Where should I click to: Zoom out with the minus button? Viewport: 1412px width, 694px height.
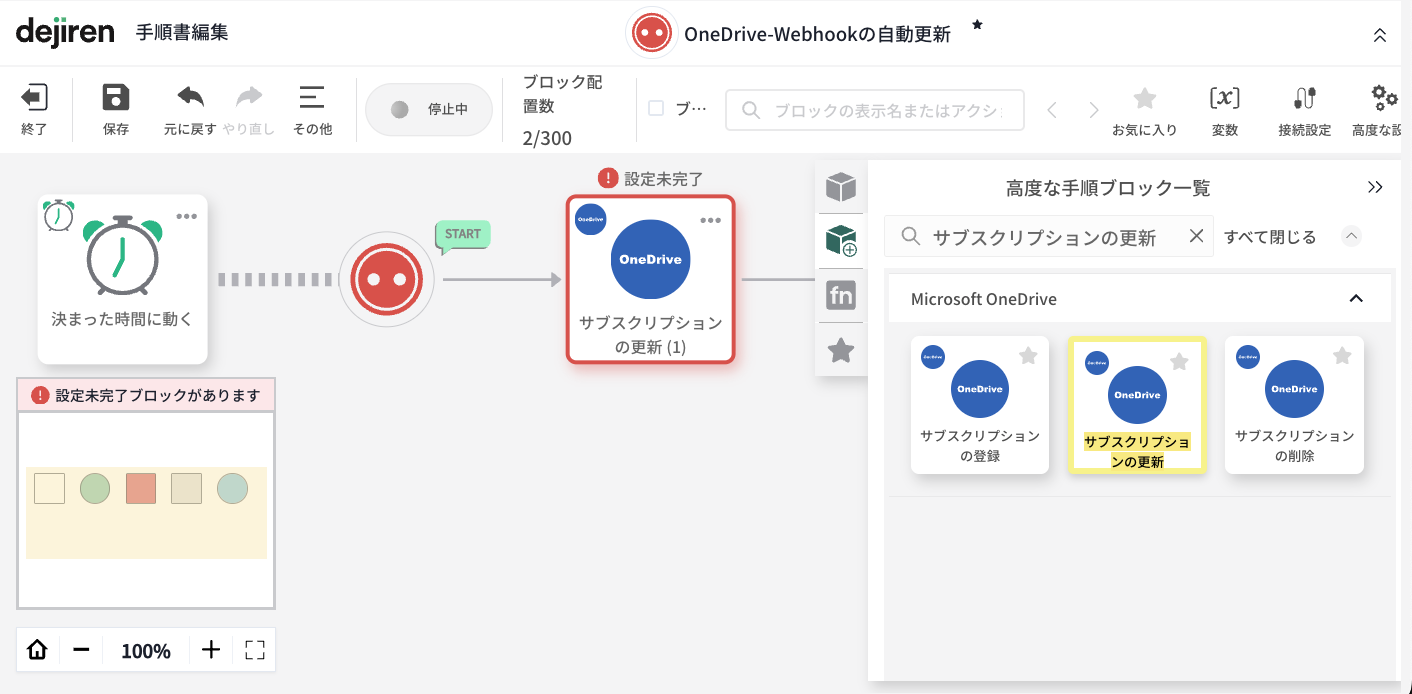pyautogui.click(x=81, y=651)
